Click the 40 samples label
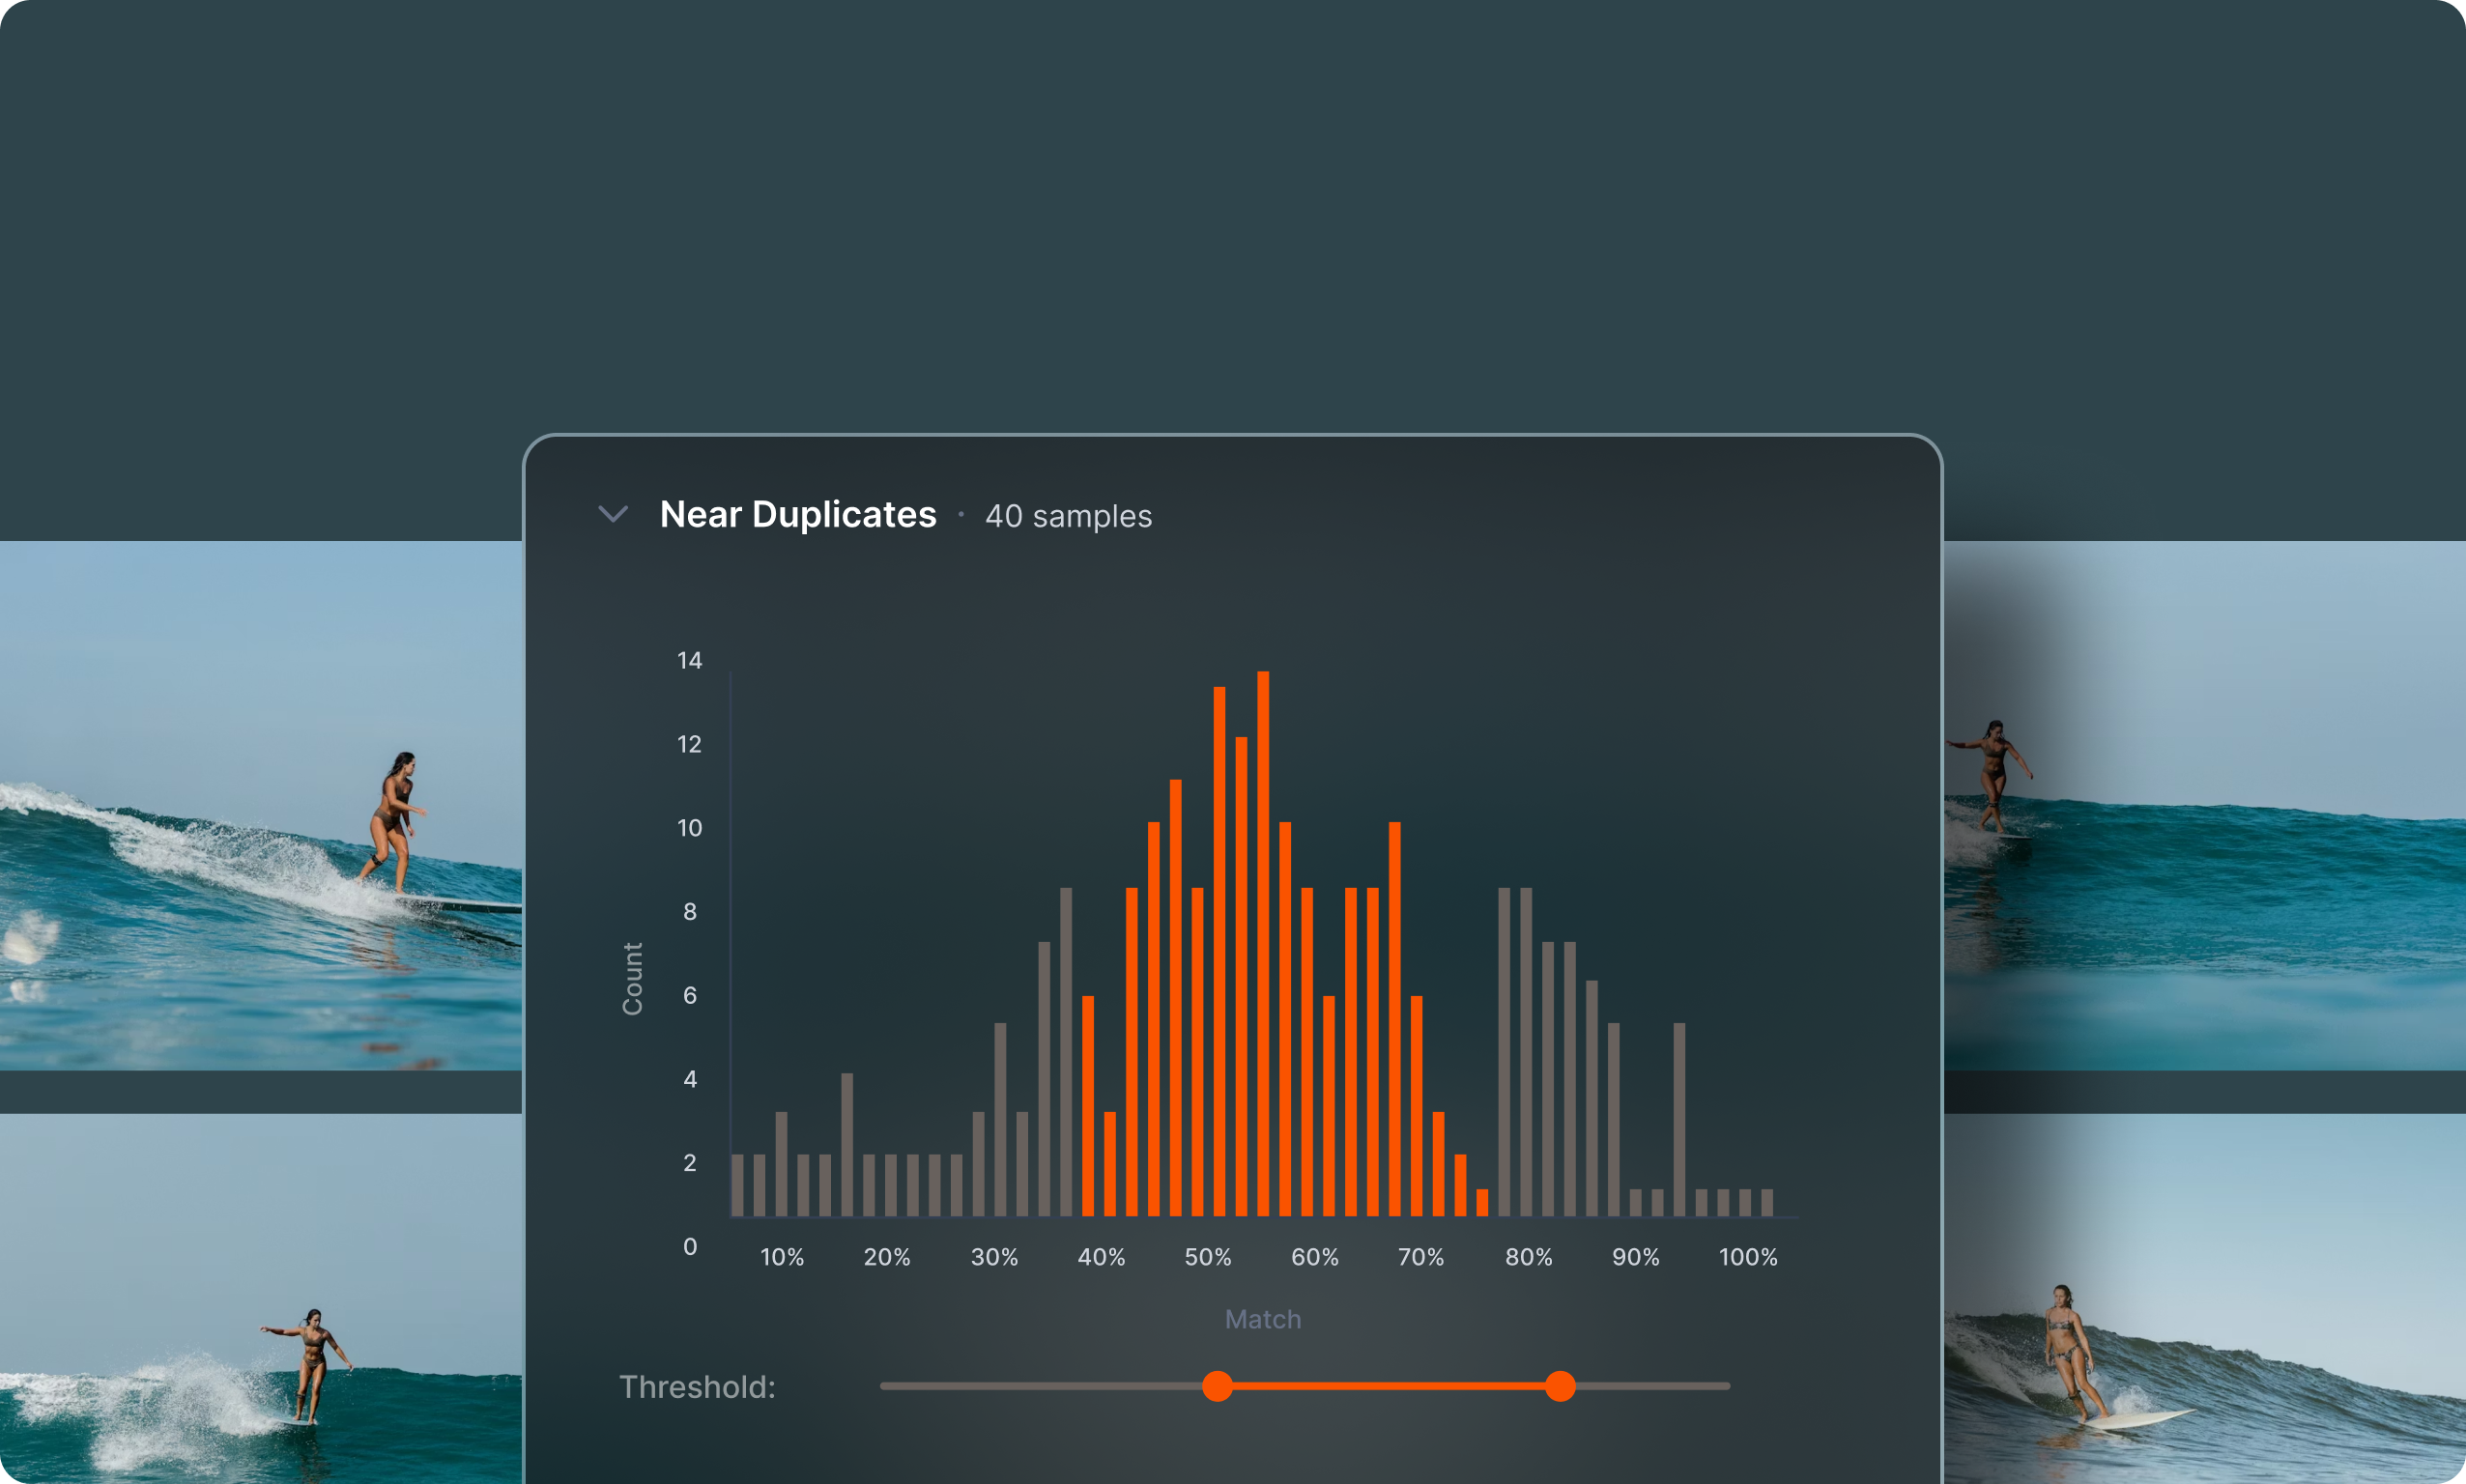Screen dimensions: 2466x1484 click(x=1068, y=517)
